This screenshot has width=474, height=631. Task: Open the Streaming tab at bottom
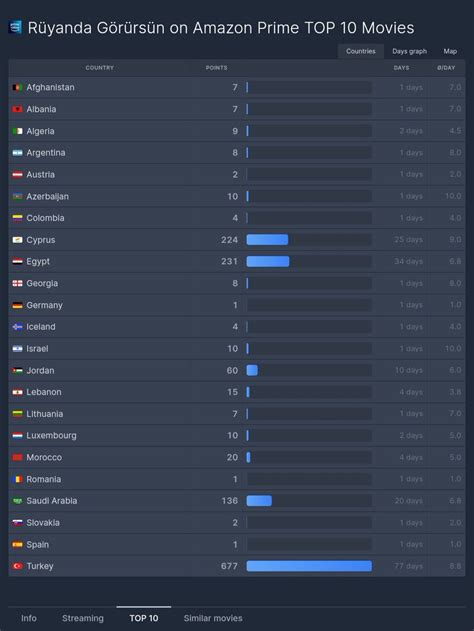83,618
